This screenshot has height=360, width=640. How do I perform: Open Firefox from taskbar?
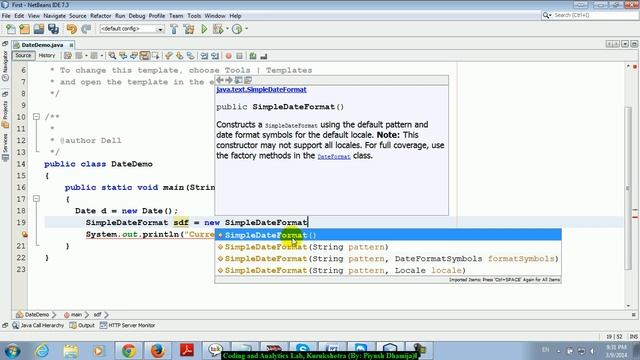tap(158, 351)
